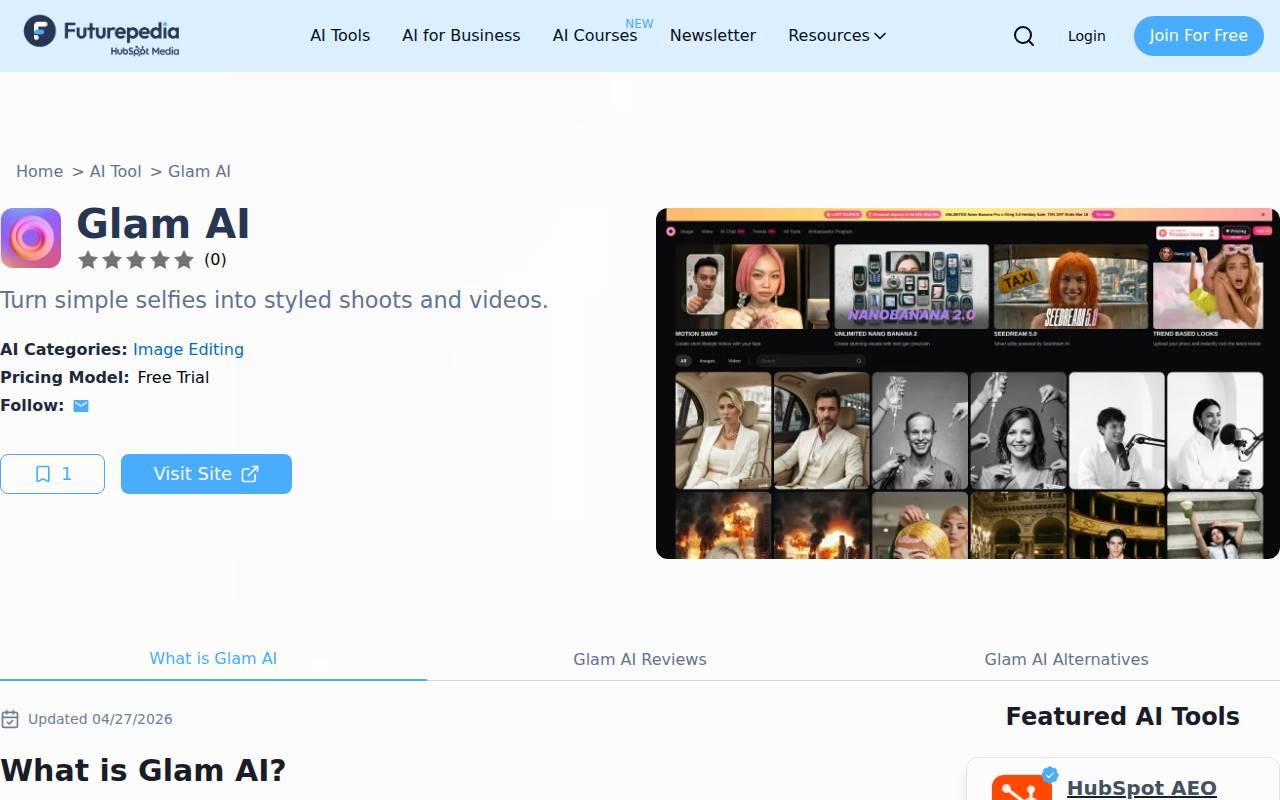Viewport: 1280px width, 800px height.
Task: Click the Updated 04/27/2026 date text
Action: coord(100,719)
